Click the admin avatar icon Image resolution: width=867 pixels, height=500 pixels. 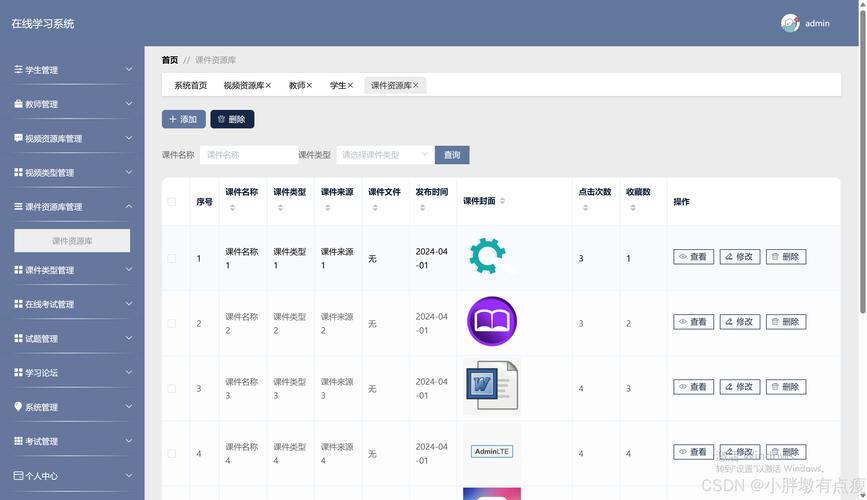pos(790,23)
